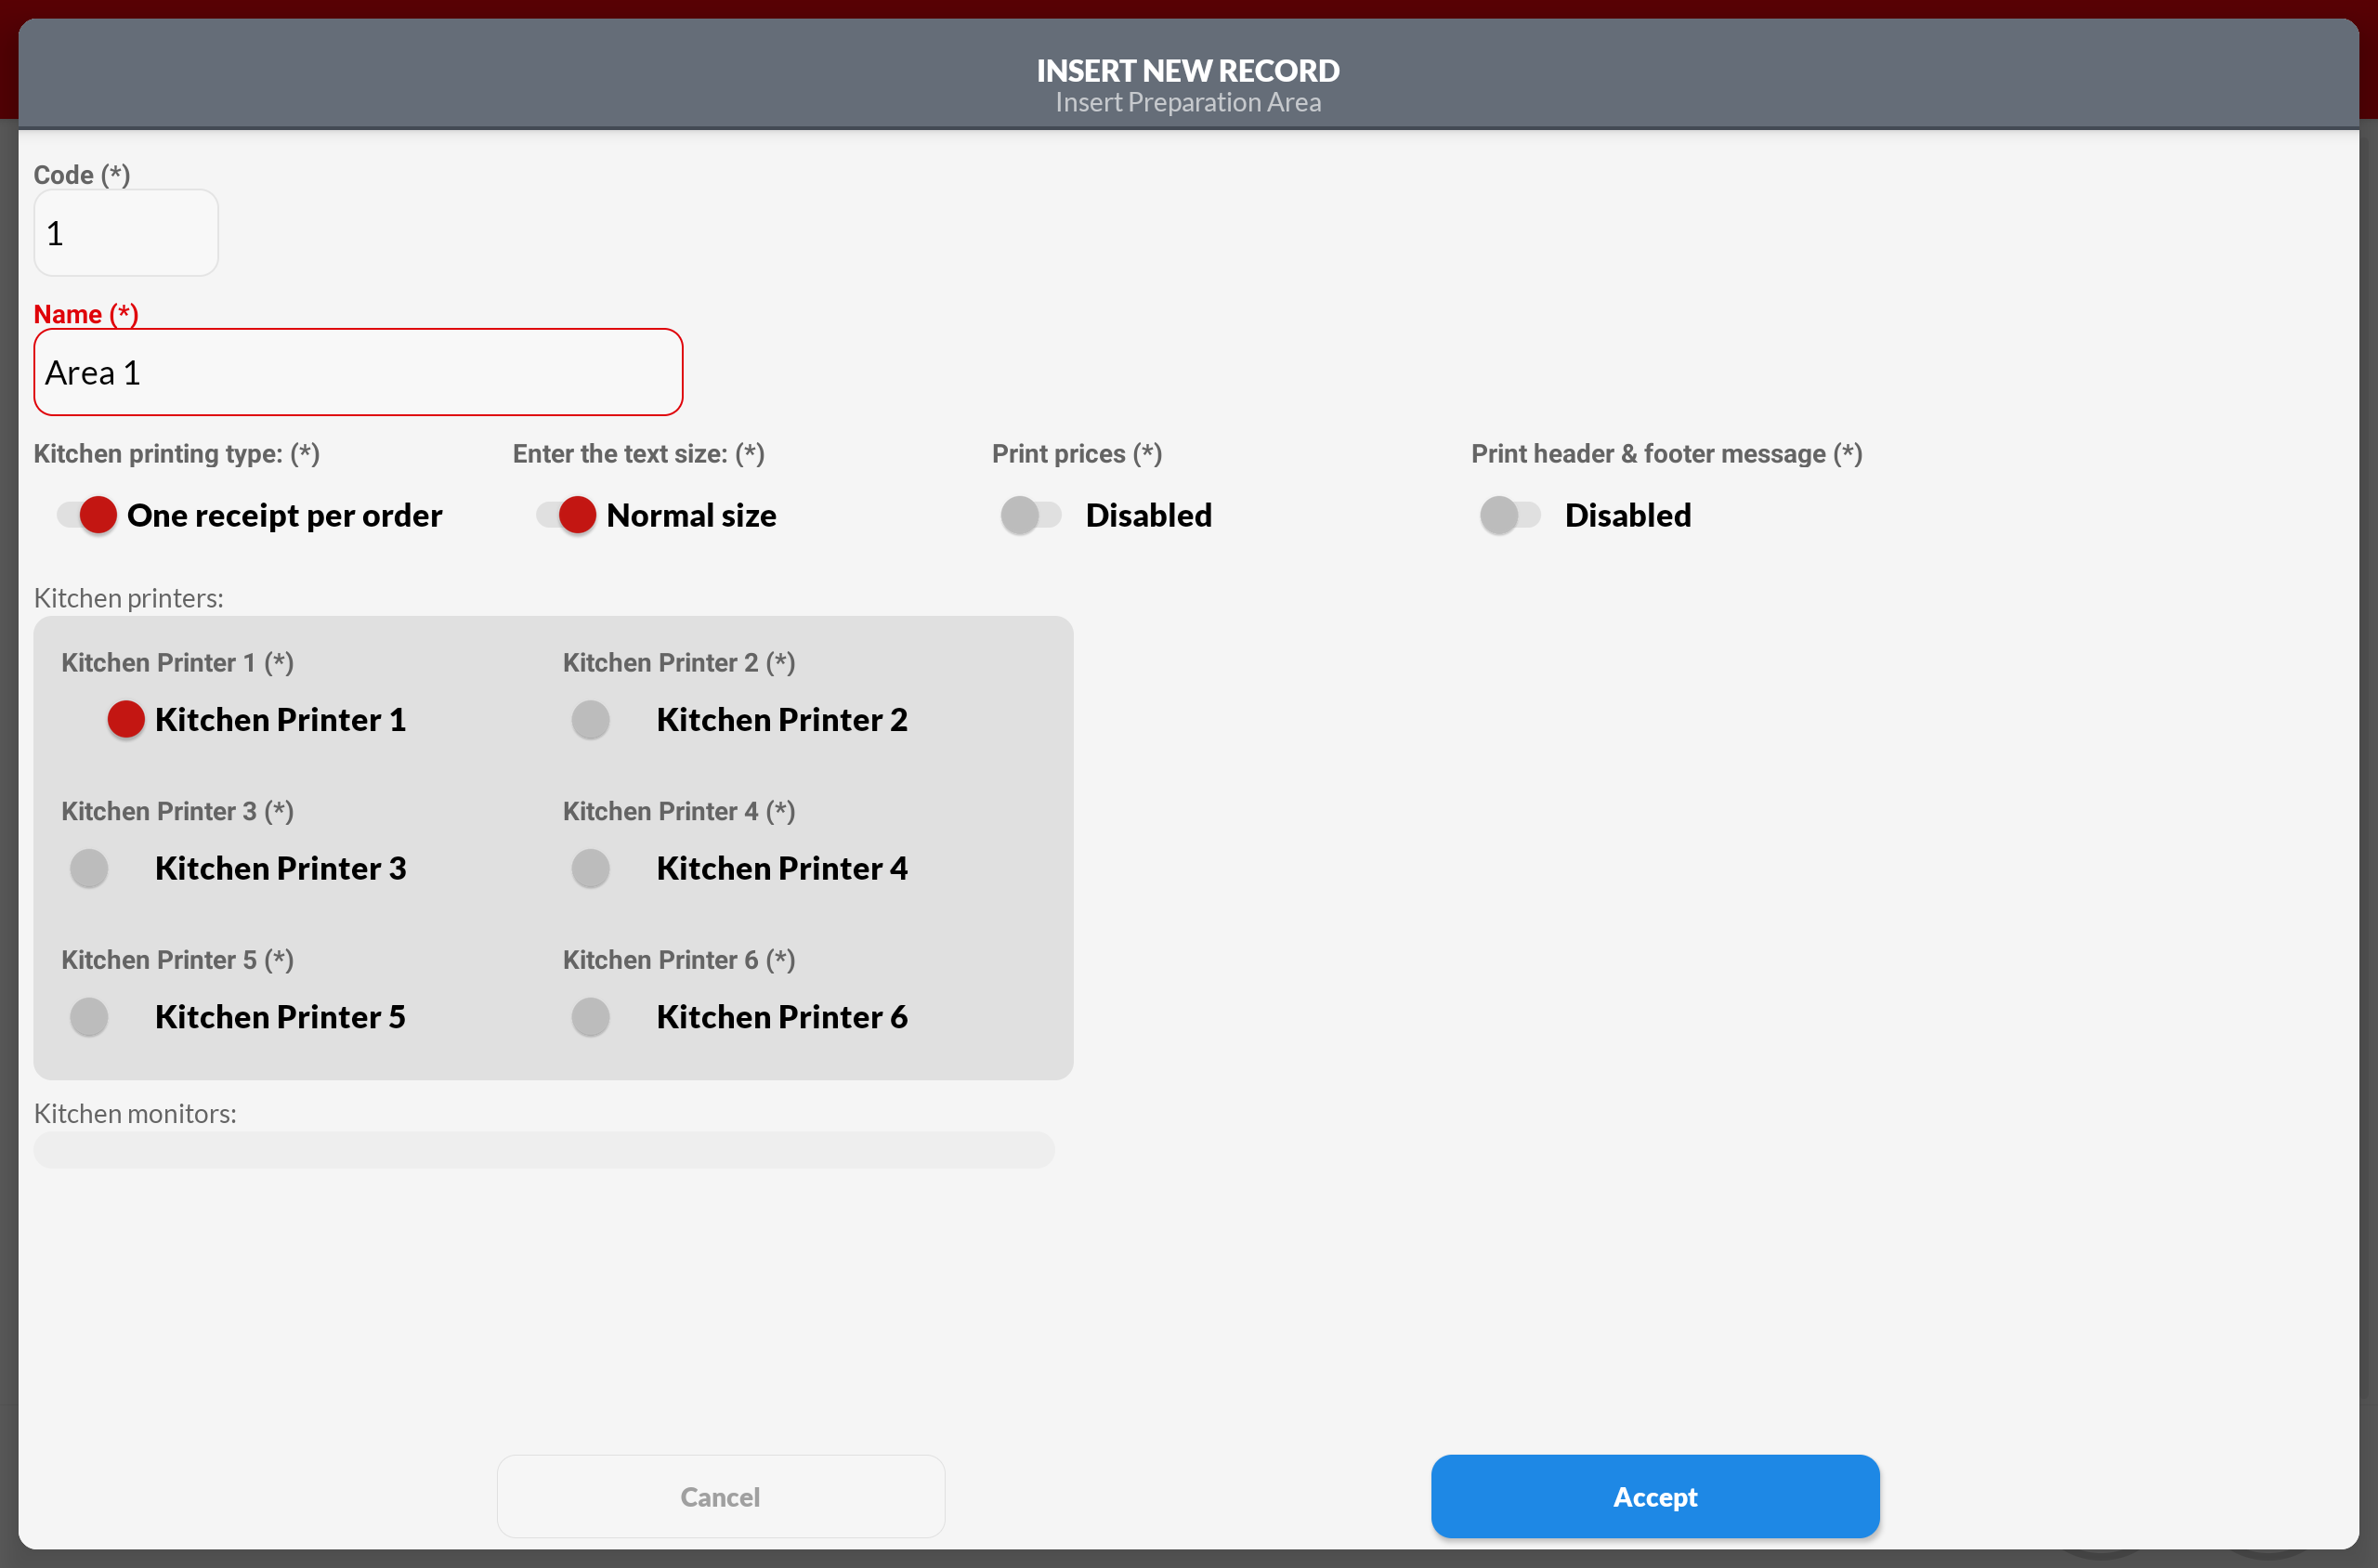Click the Name field containing Area 1
The image size is (2378, 1568).
[x=358, y=372]
